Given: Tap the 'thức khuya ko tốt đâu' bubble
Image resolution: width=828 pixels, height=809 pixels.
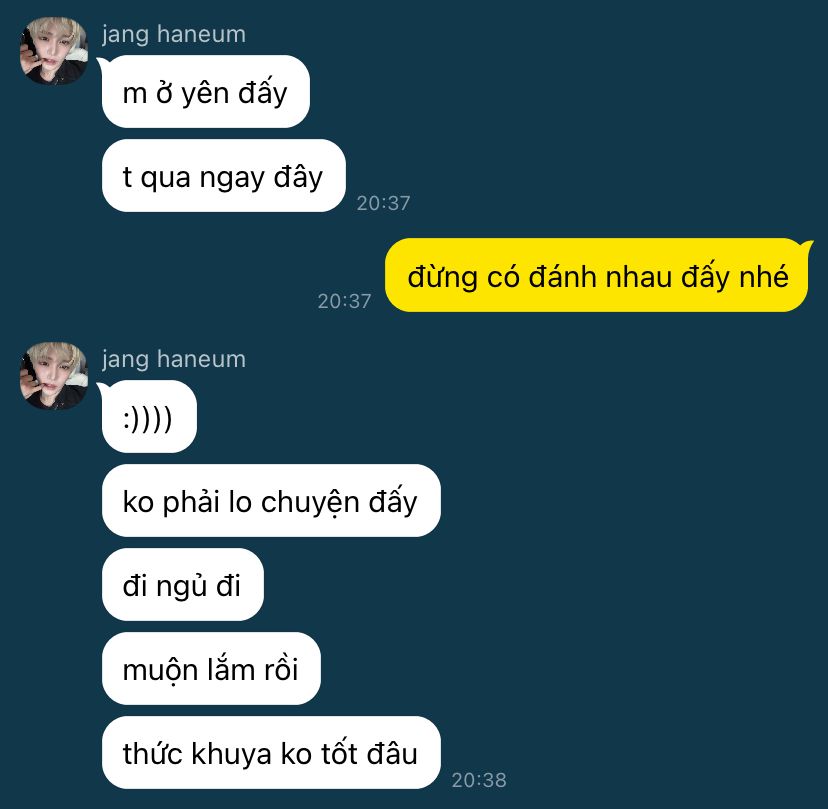Looking at the screenshot, I should click(271, 752).
